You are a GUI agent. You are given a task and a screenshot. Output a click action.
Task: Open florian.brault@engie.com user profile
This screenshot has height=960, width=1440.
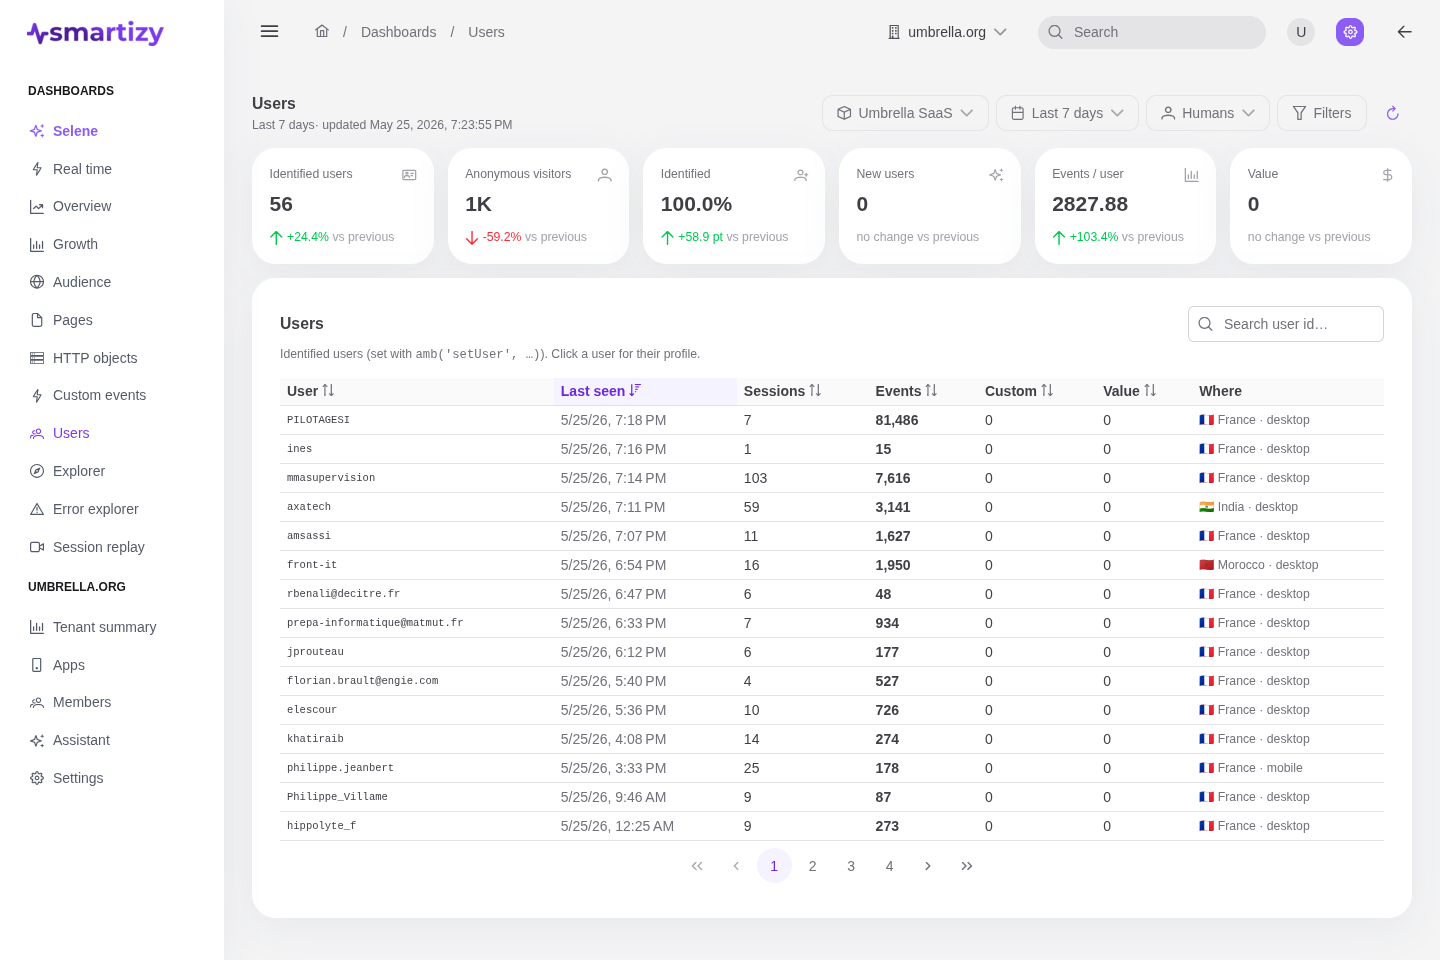click(832, 681)
